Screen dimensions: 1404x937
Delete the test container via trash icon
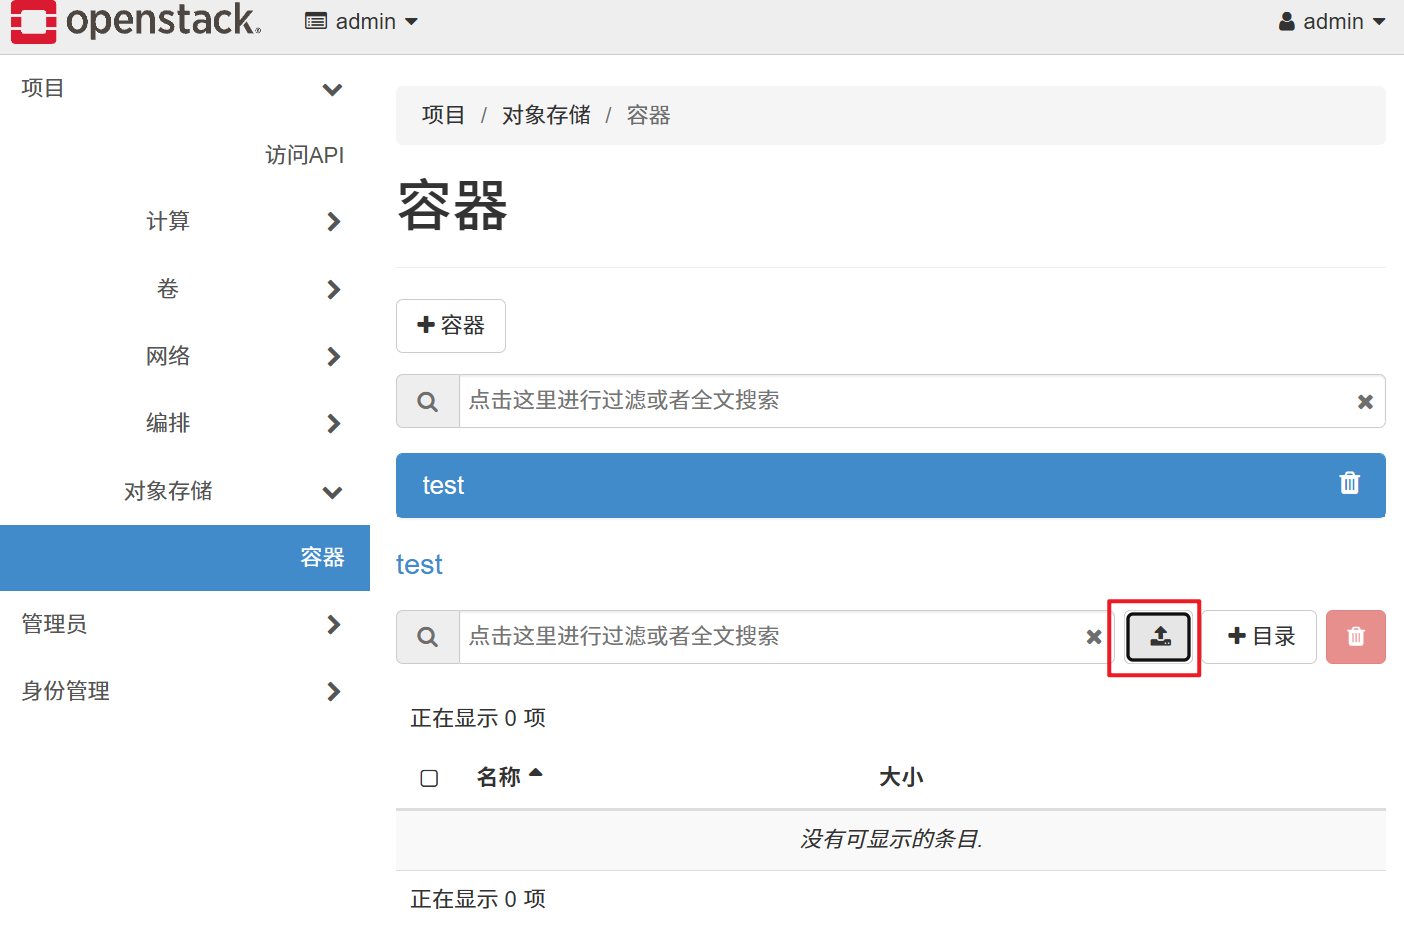1350,484
